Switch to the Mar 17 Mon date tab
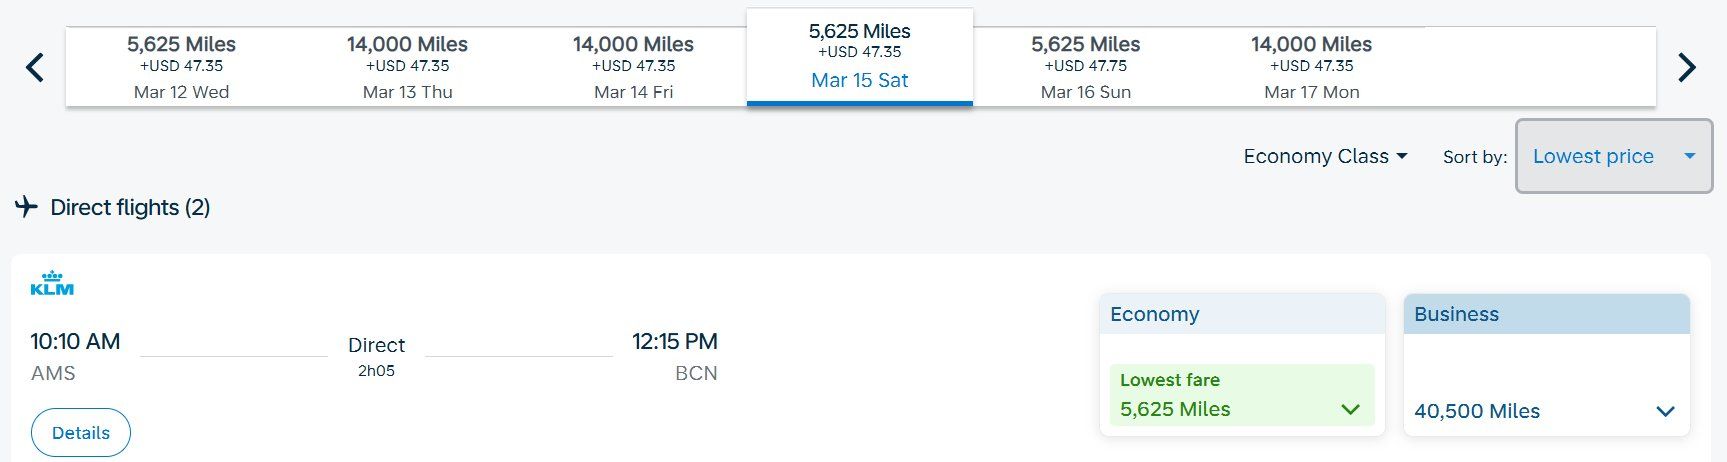1727x462 pixels. (x=1311, y=67)
